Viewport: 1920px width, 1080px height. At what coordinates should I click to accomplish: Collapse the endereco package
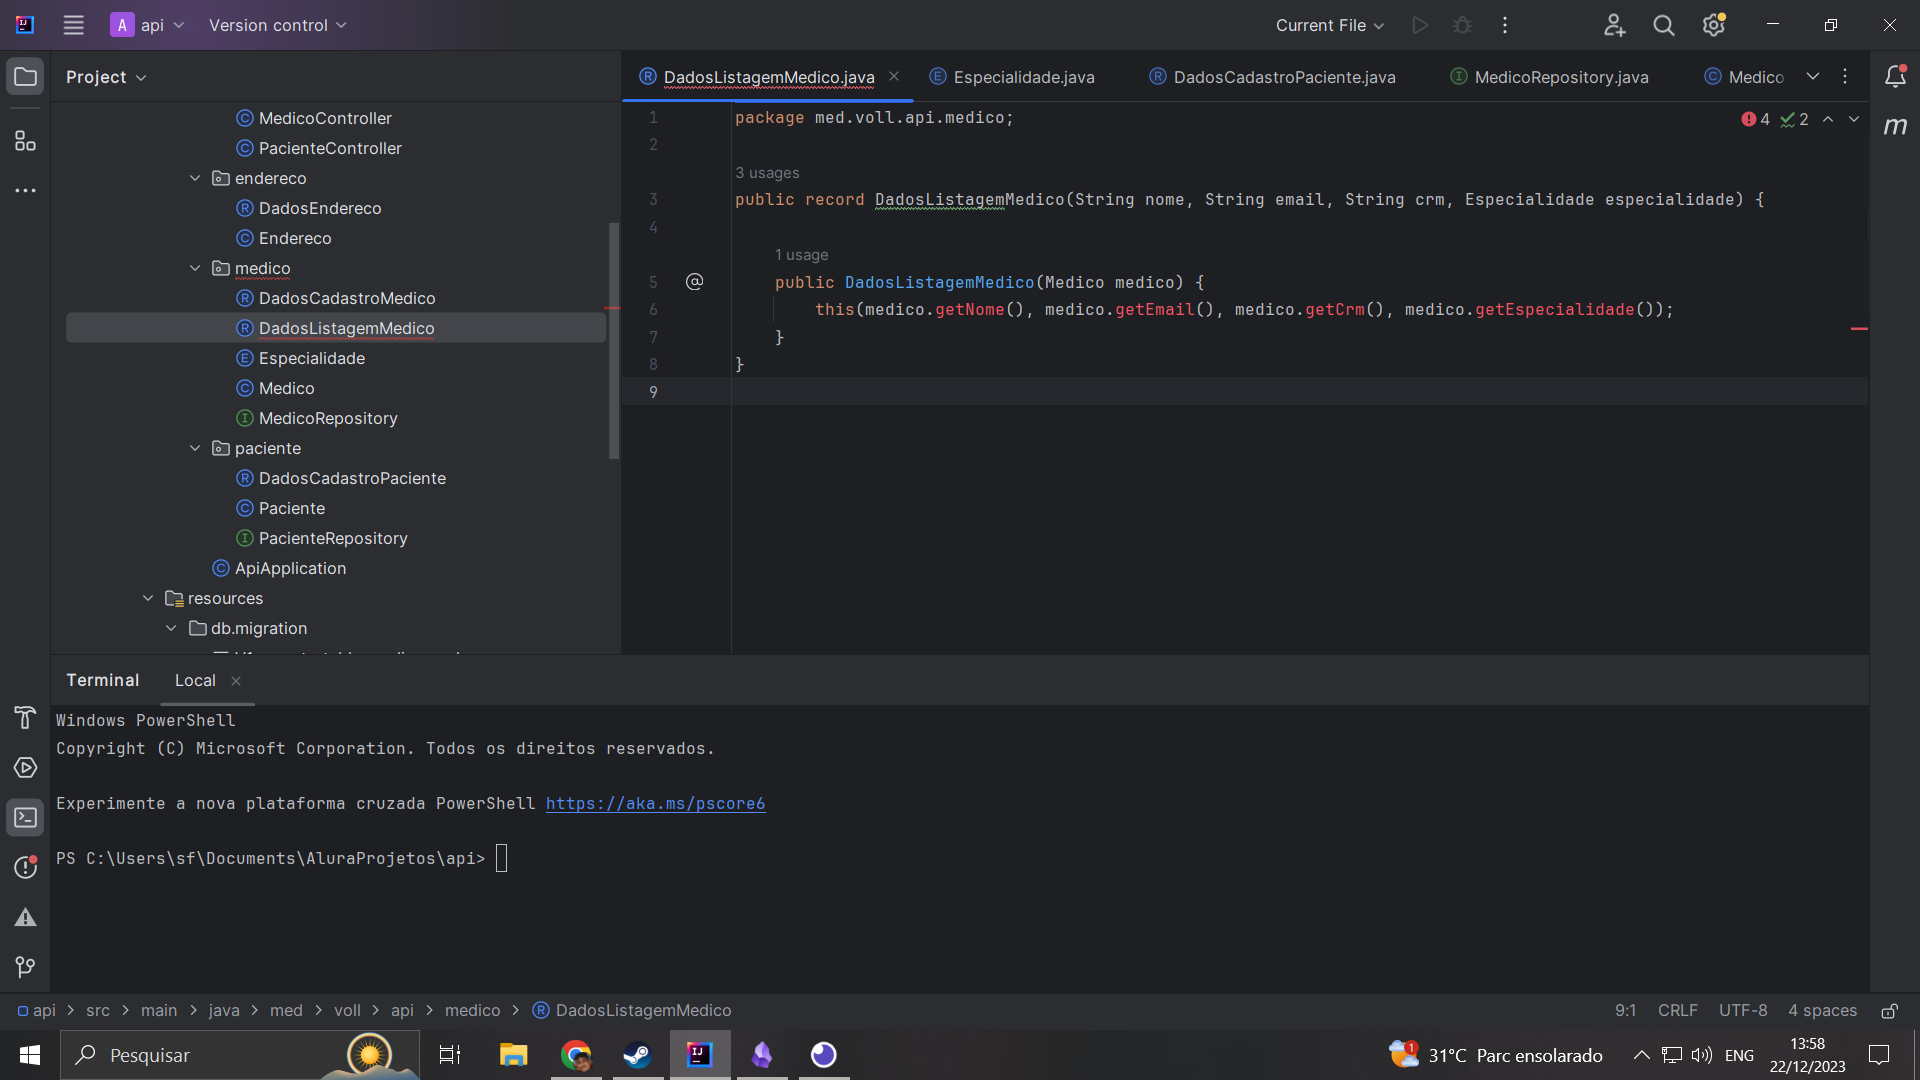tap(195, 178)
